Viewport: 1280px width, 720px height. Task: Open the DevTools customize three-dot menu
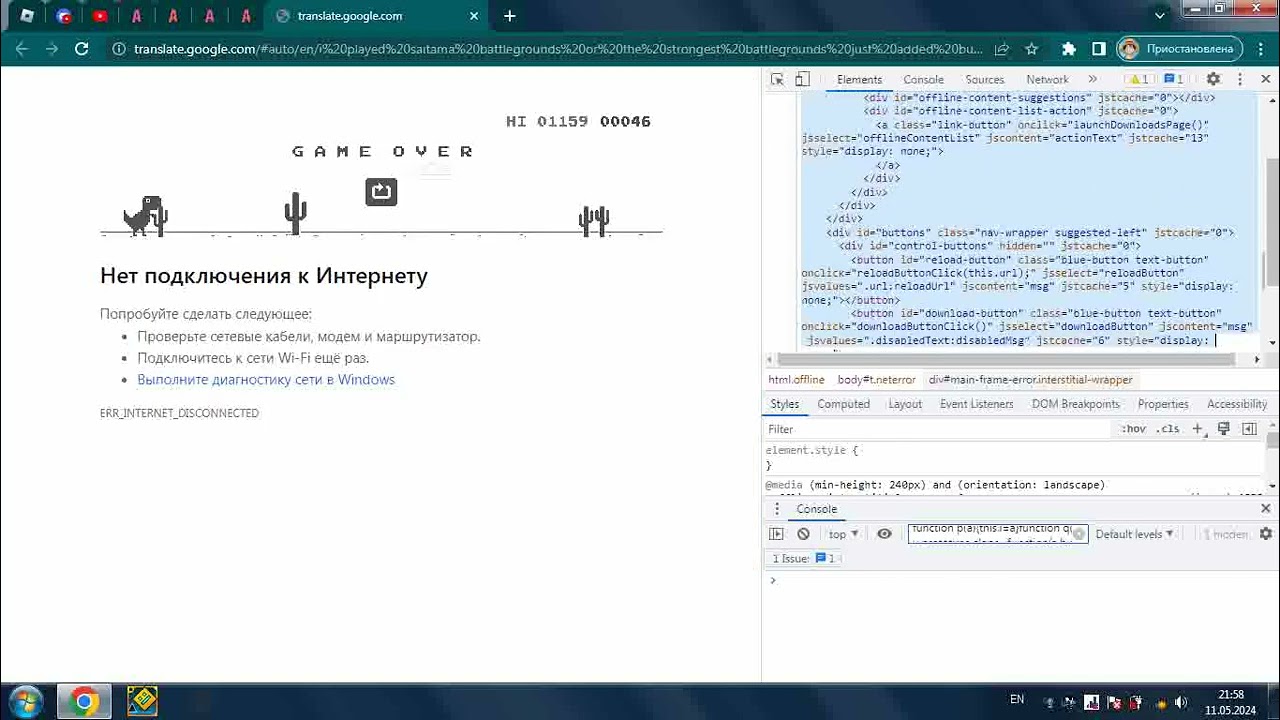[1241, 79]
